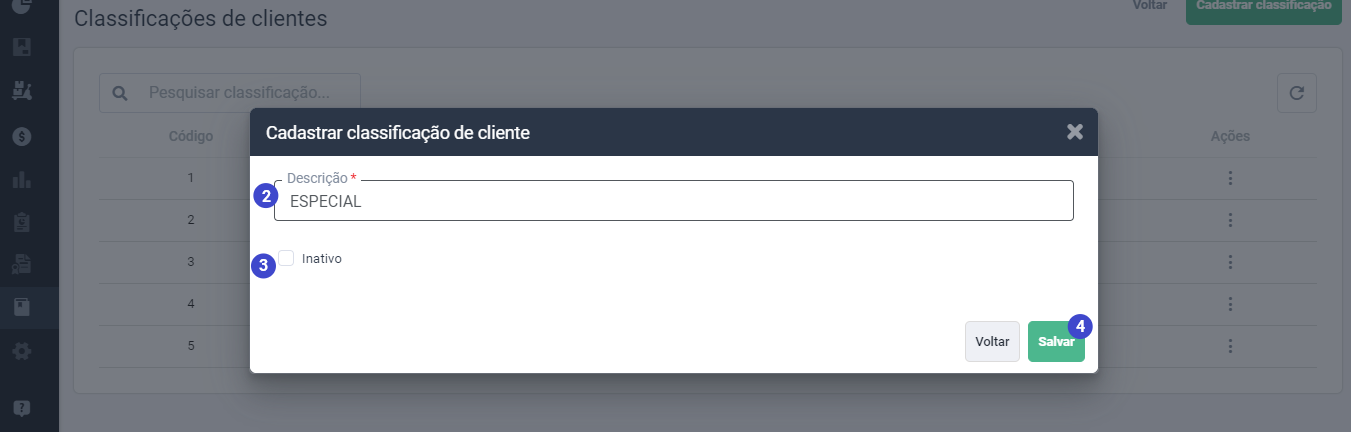The height and width of the screenshot is (432, 1351).
Task: Close the Cadastrar classificação dialog with X
Action: pos(1075,132)
